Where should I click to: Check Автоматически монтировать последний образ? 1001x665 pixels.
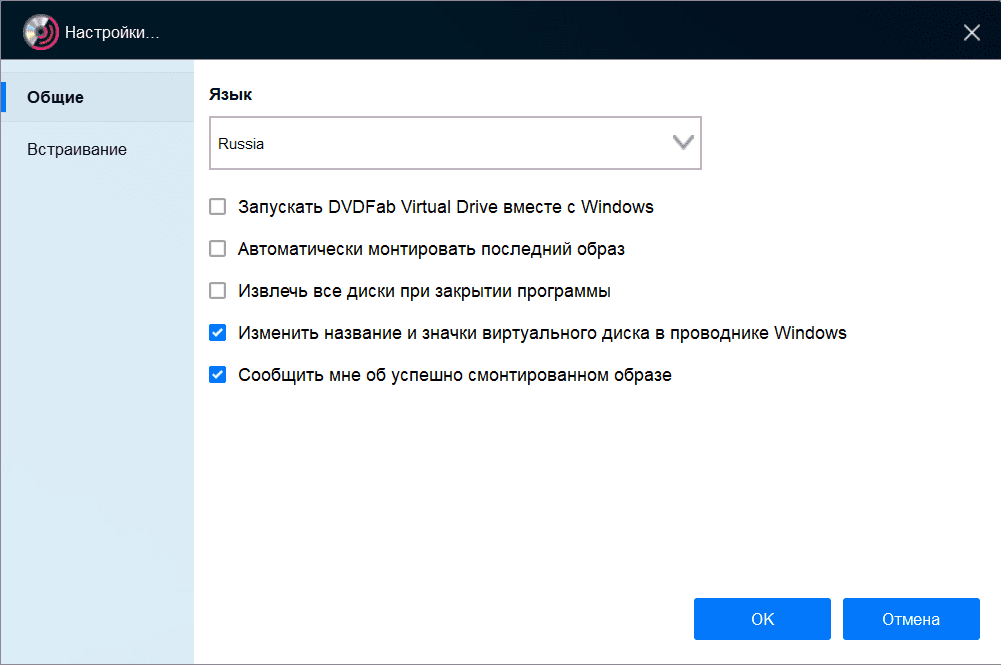pos(218,248)
